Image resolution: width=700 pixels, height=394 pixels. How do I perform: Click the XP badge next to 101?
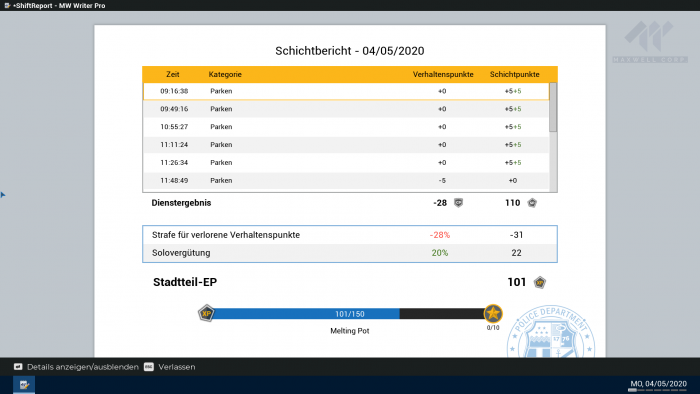pyautogui.click(x=540, y=282)
